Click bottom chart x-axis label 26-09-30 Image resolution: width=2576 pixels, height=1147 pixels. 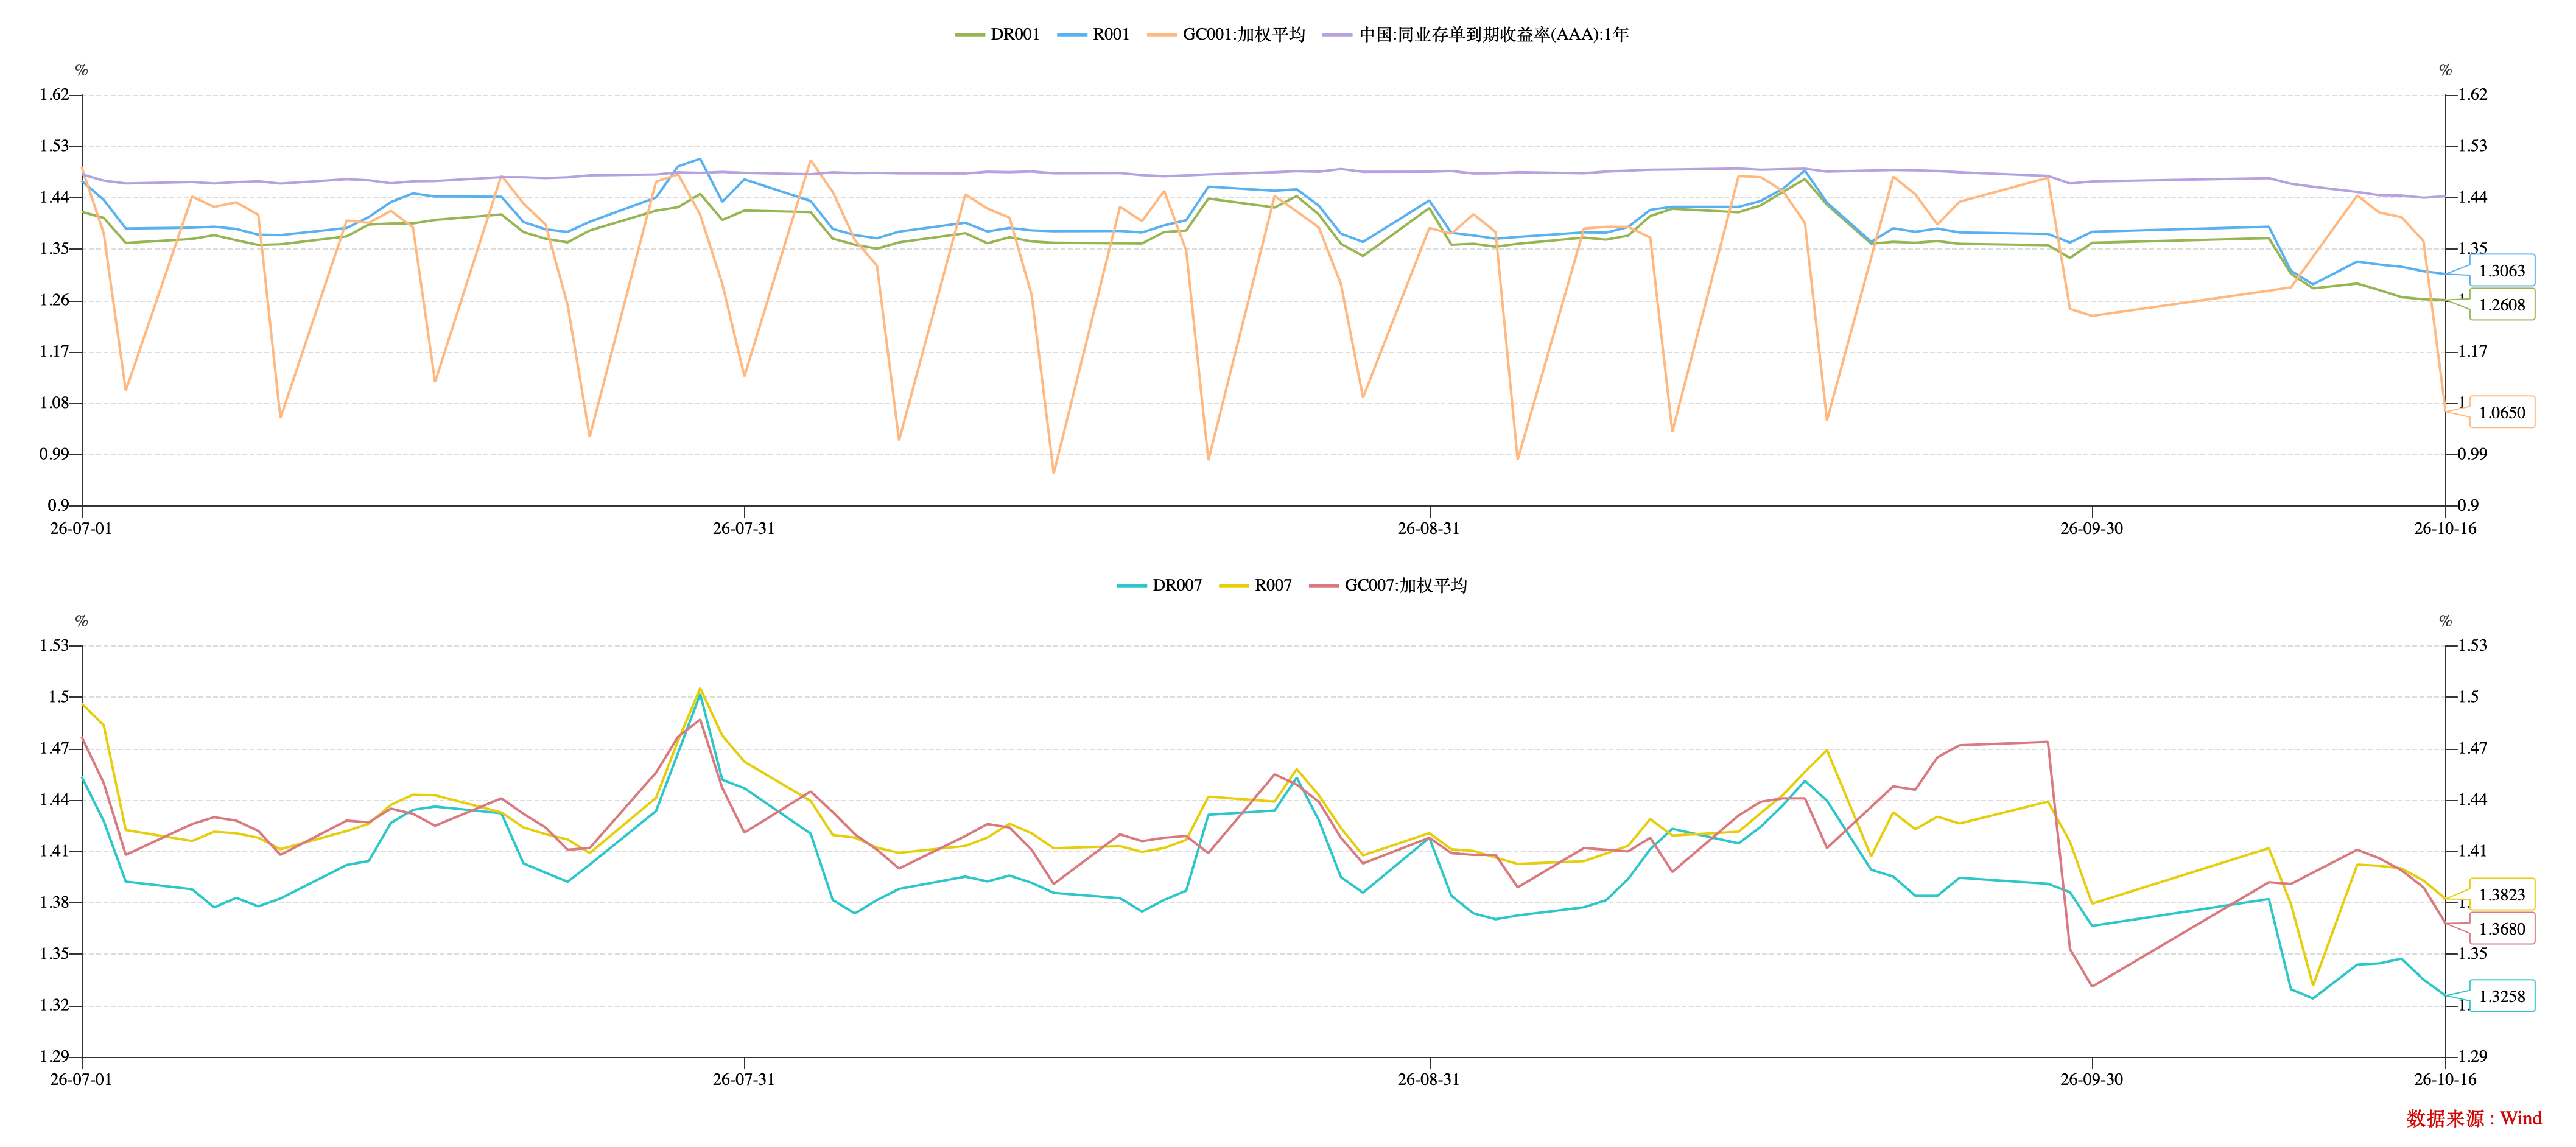pos(2091,1079)
